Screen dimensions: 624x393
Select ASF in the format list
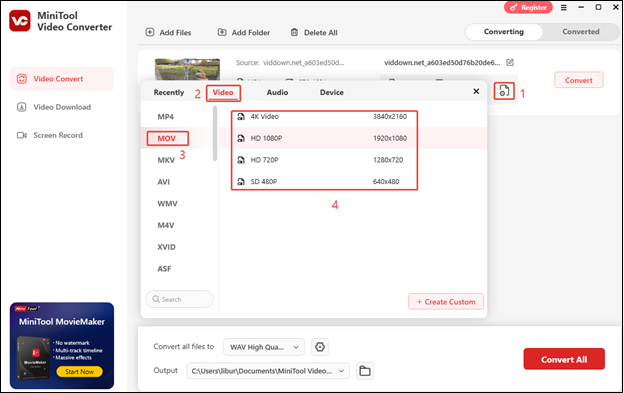tap(164, 269)
